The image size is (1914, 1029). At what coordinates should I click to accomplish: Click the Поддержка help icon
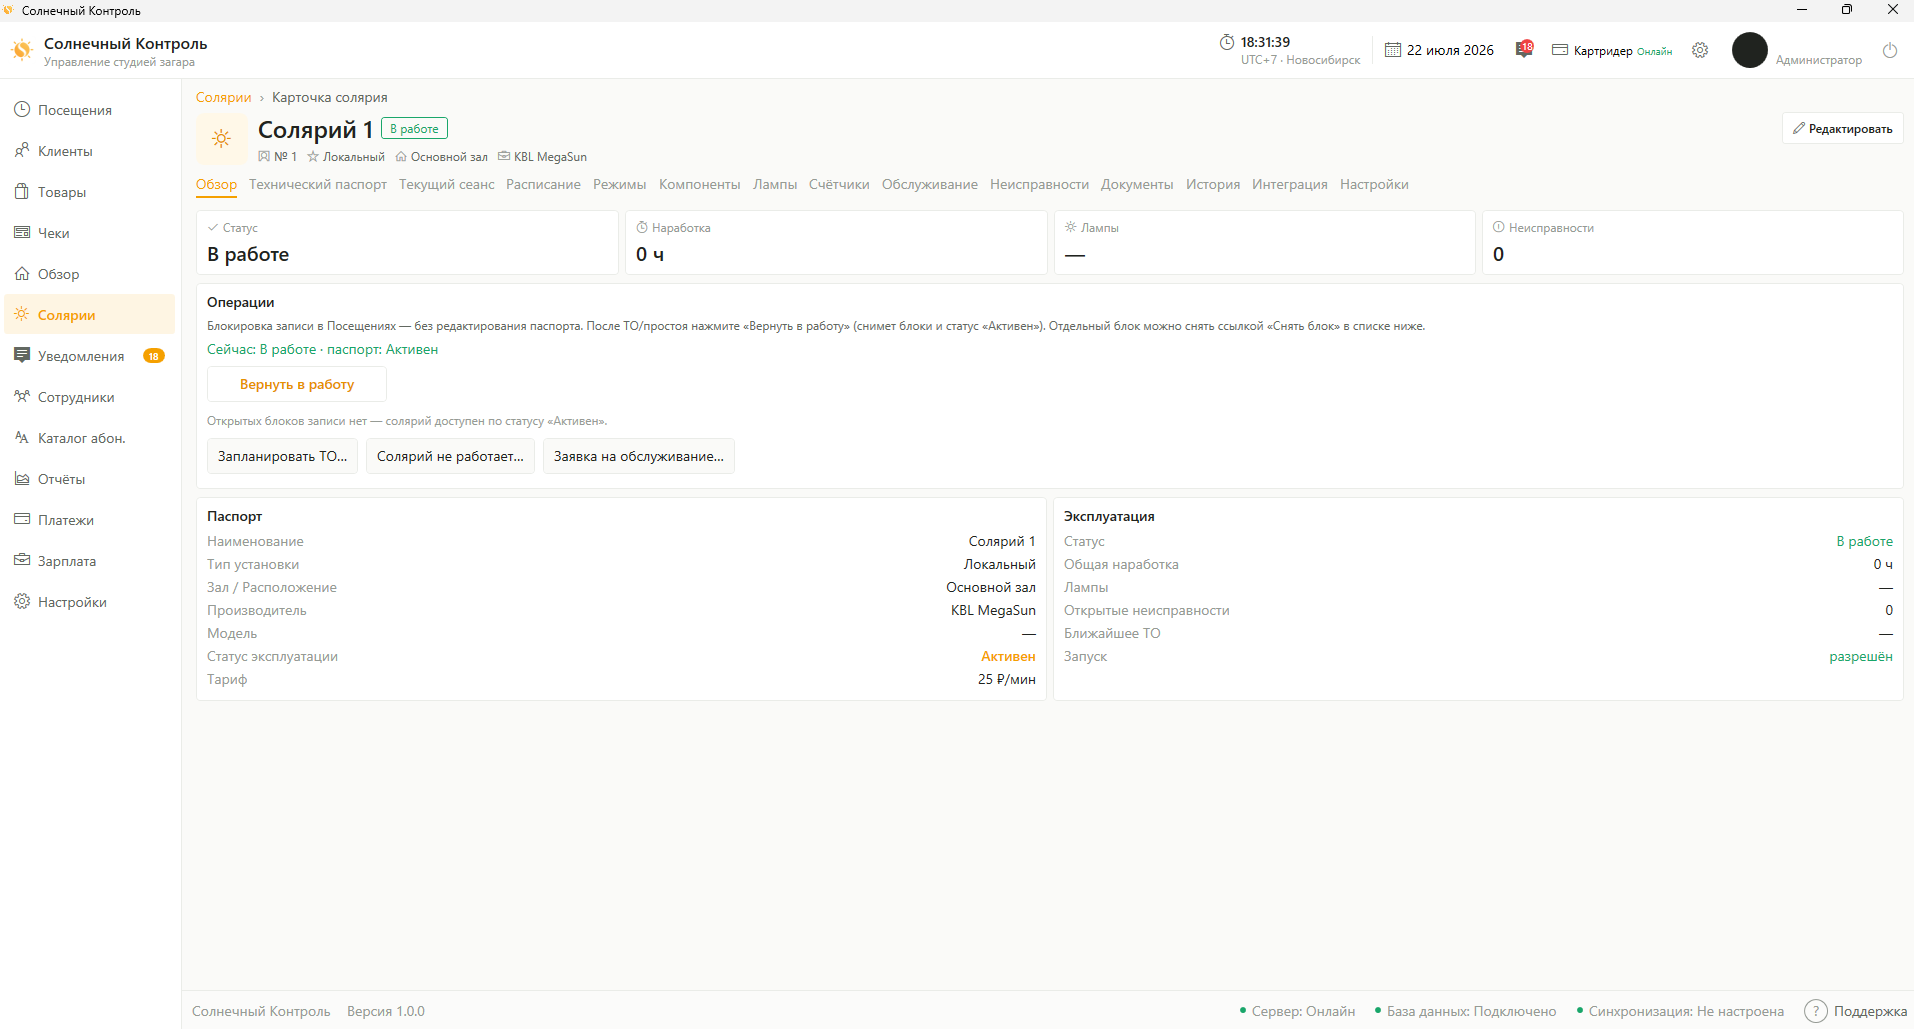tap(1816, 1011)
